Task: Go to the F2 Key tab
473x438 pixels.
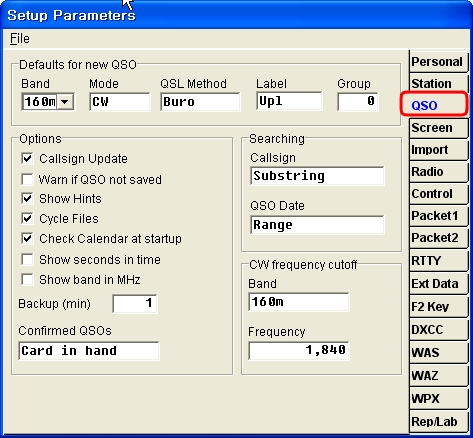Action: coord(438,307)
